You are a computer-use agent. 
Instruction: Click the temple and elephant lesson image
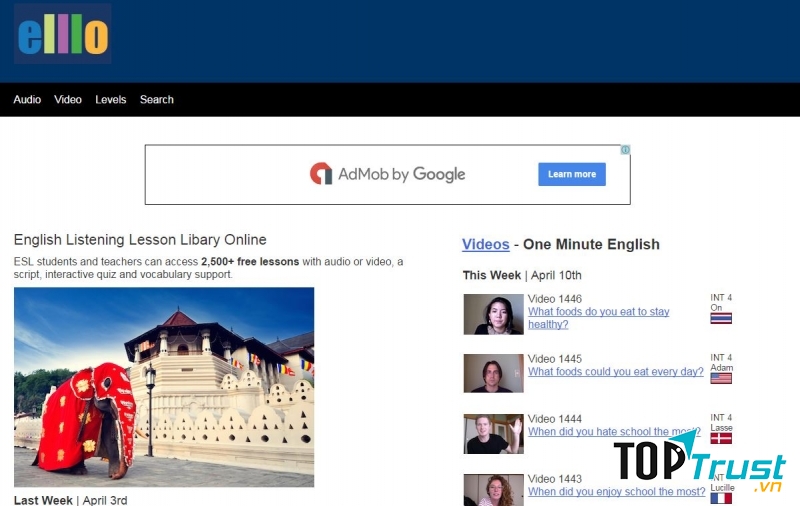pos(164,387)
